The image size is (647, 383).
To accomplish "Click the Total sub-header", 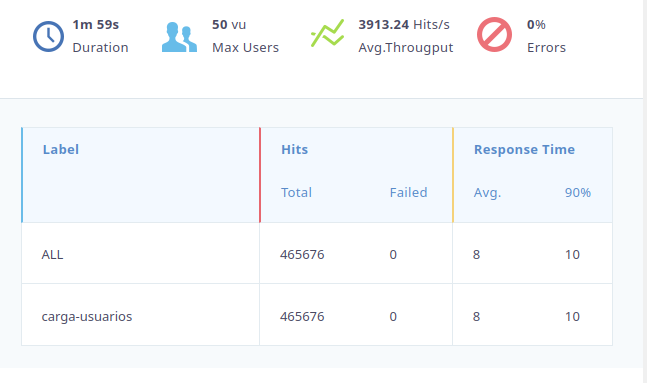I will (x=296, y=193).
